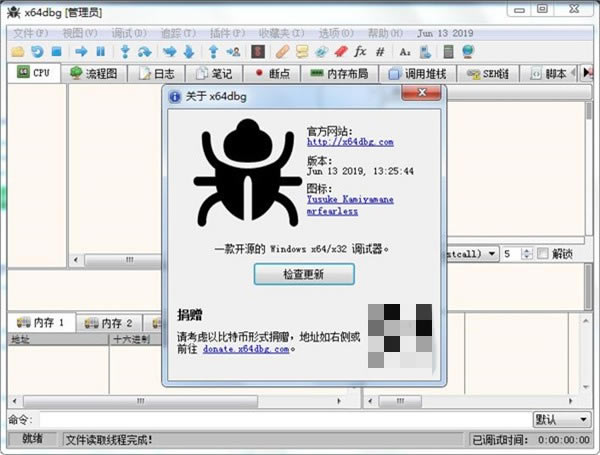Click the donate.x64dbg.com link

click(x=246, y=349)
